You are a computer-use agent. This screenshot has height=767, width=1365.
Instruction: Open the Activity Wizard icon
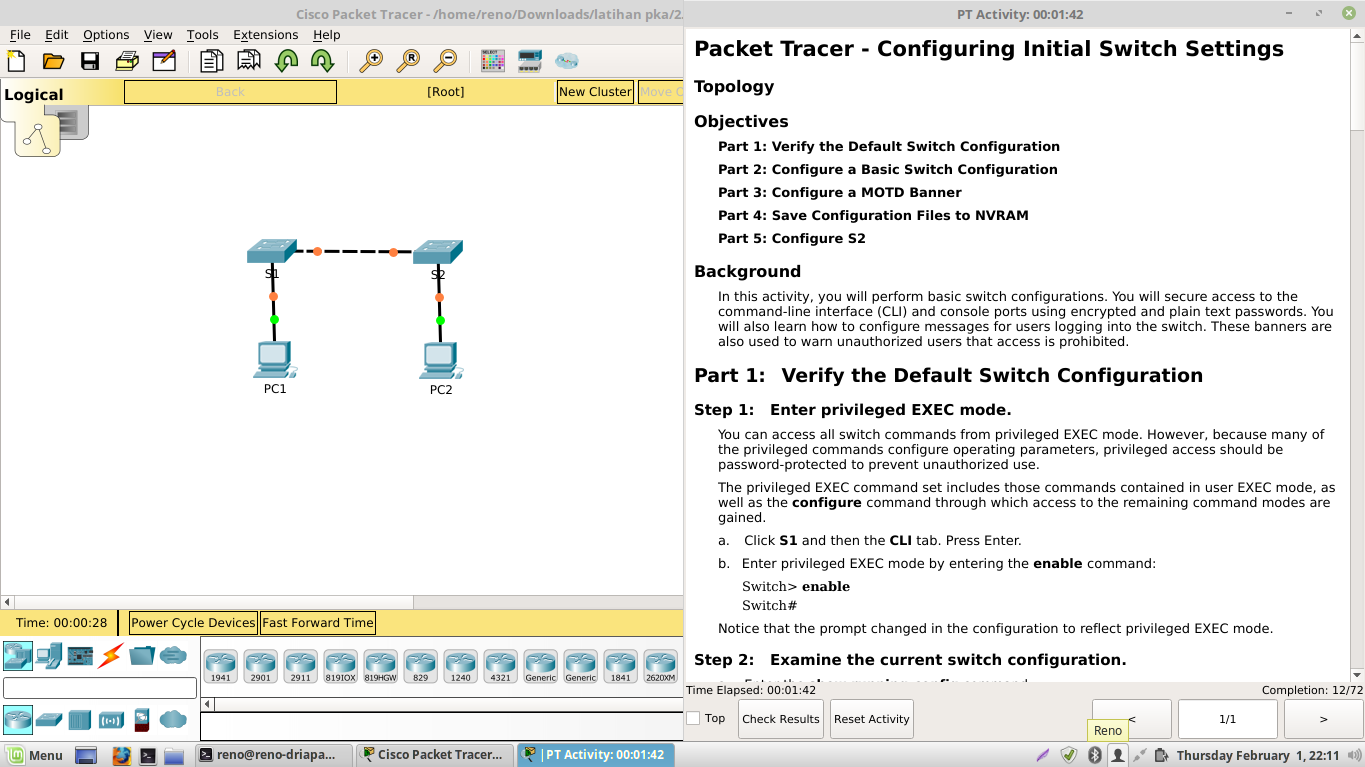coord(164,61)
